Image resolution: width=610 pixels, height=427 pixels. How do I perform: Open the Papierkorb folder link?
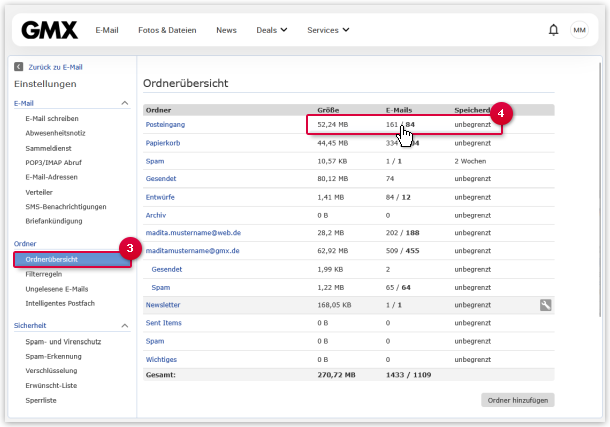pyautogui.click(x=165, y=143)
